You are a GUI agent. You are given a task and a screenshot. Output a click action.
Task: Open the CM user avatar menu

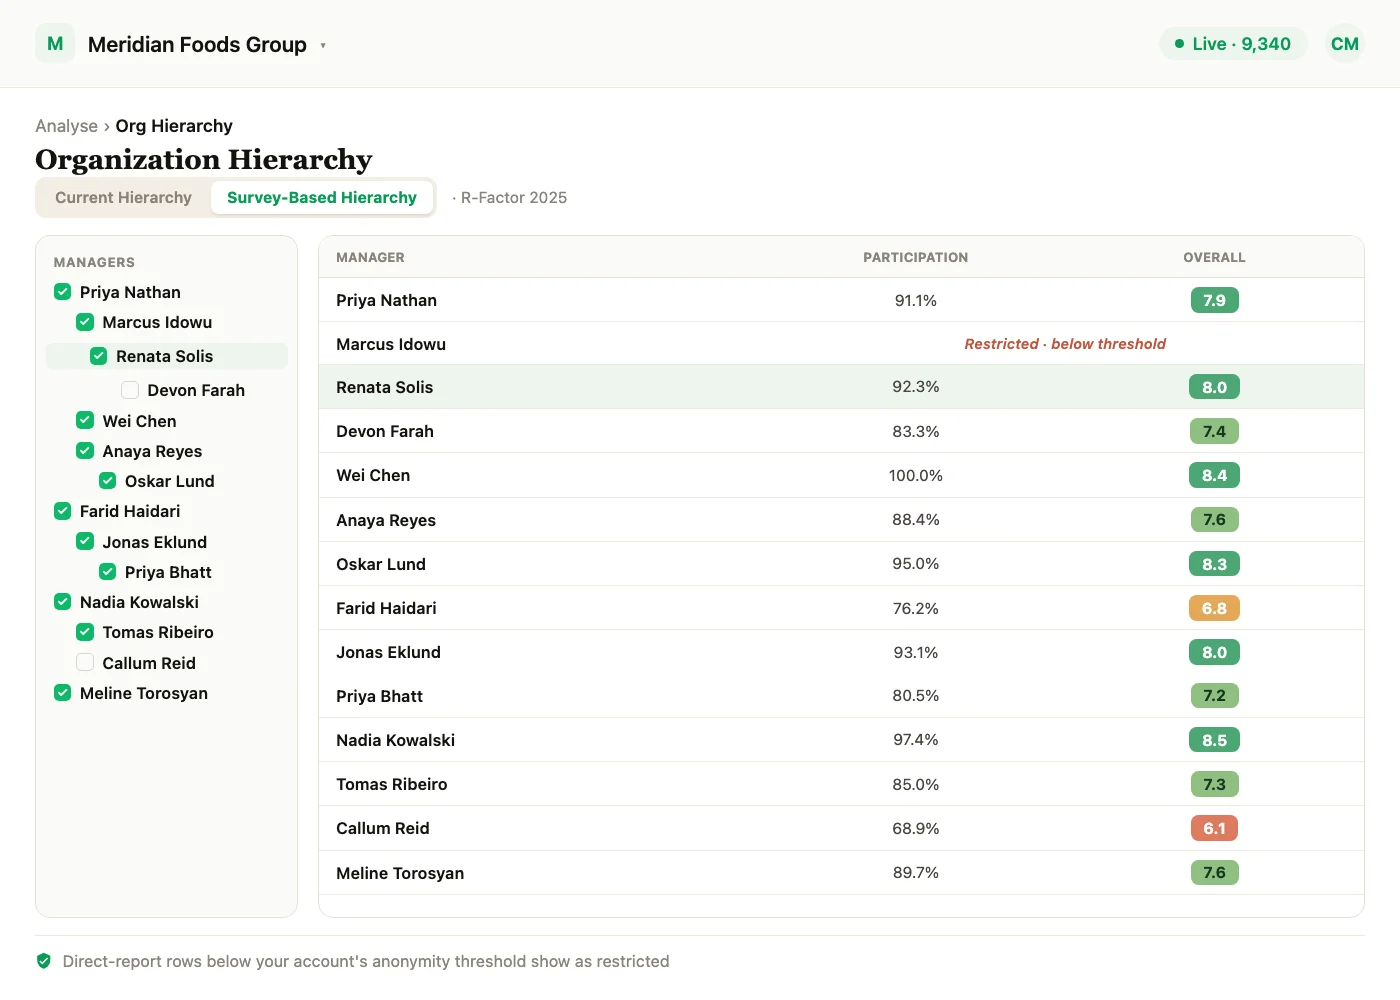point(1344,44)
